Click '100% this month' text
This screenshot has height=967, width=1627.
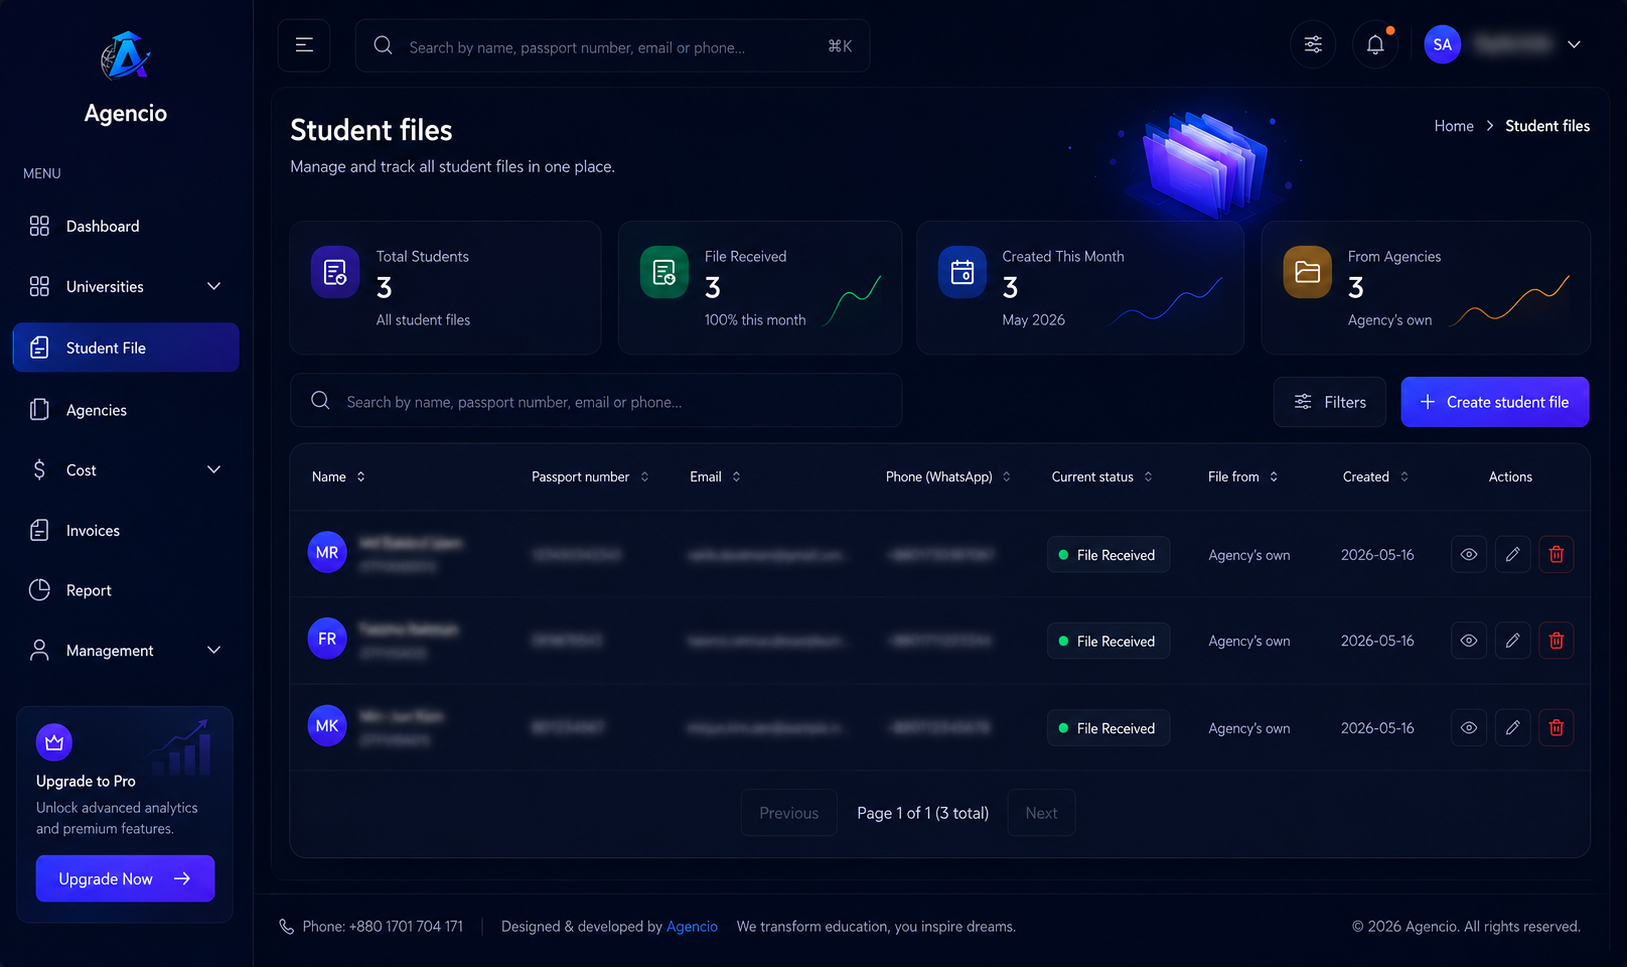tap(755, 320)
